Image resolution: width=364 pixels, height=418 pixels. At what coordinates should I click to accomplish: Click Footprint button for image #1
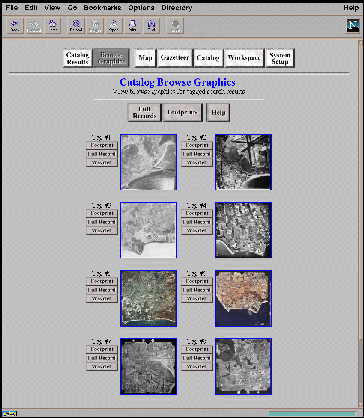coord(102,145)
